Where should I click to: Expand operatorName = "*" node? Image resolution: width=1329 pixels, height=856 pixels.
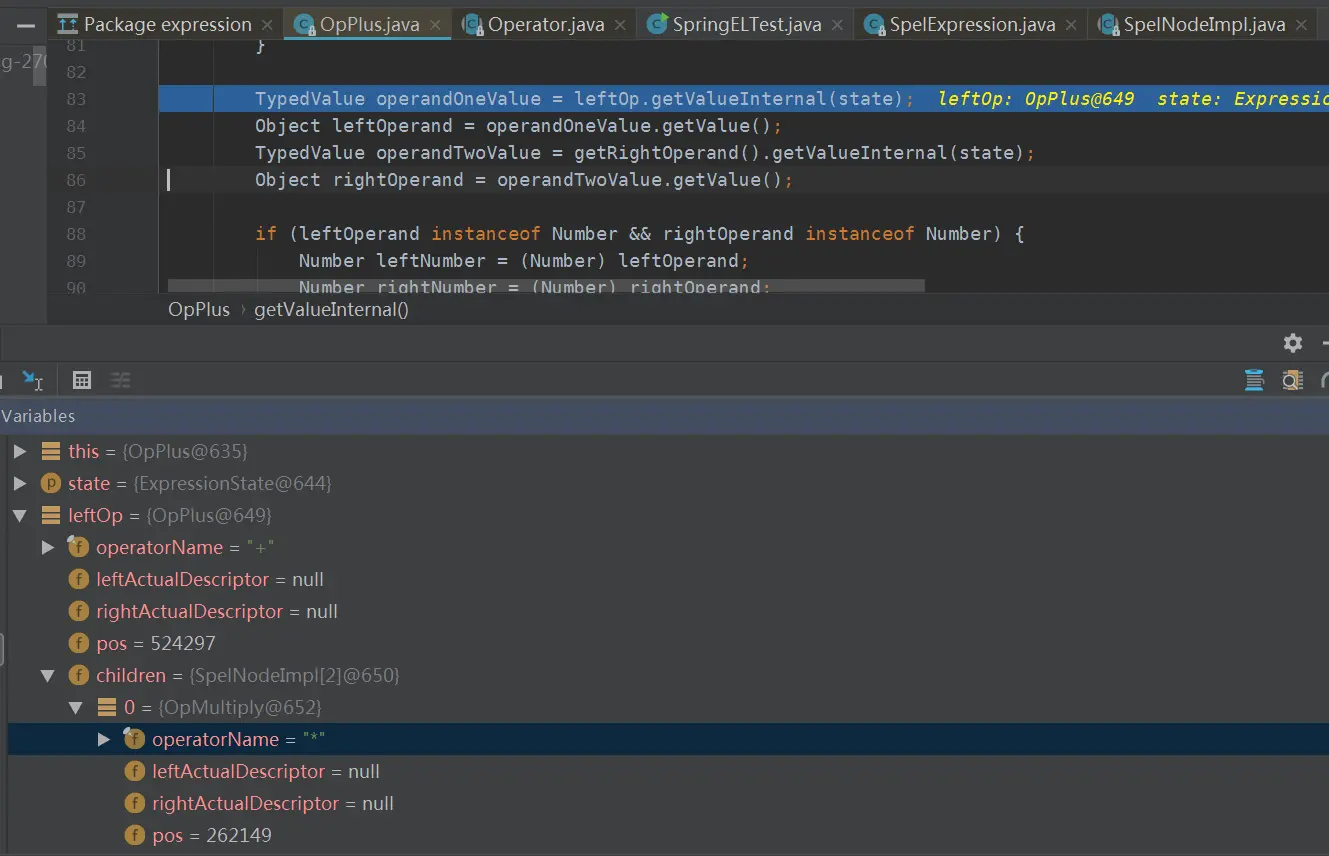tap(103, 739)
